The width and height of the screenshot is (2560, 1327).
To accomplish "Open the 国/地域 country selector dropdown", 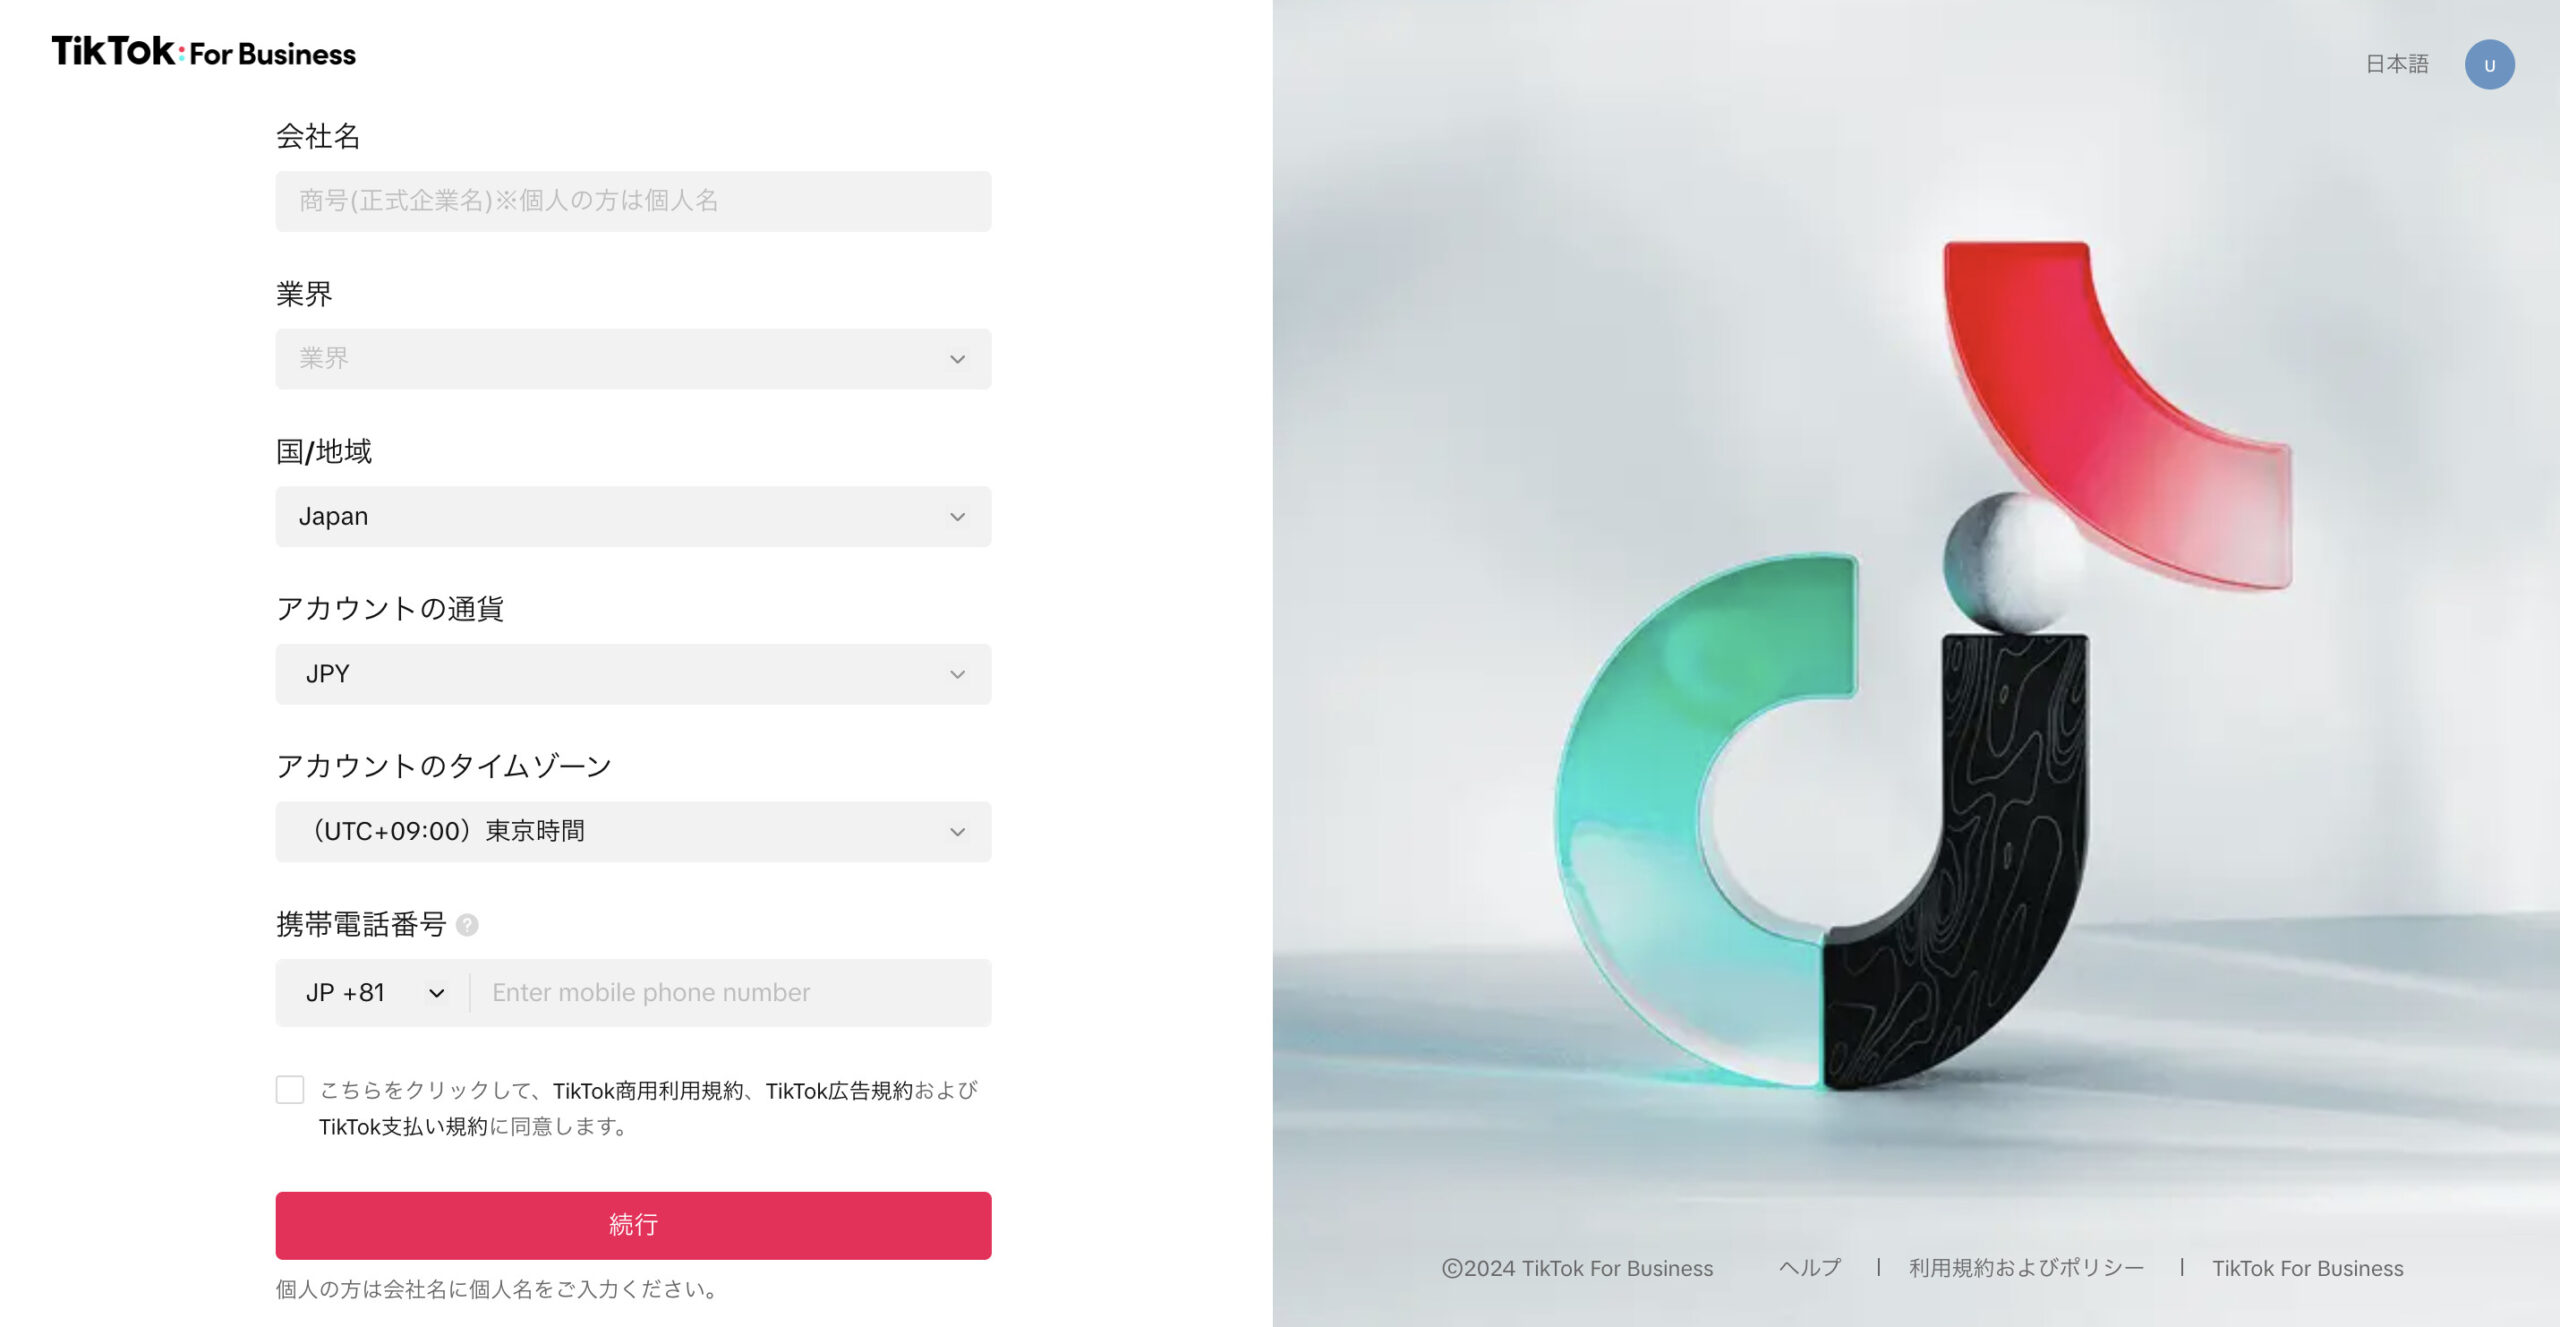I will coord(633,513).
